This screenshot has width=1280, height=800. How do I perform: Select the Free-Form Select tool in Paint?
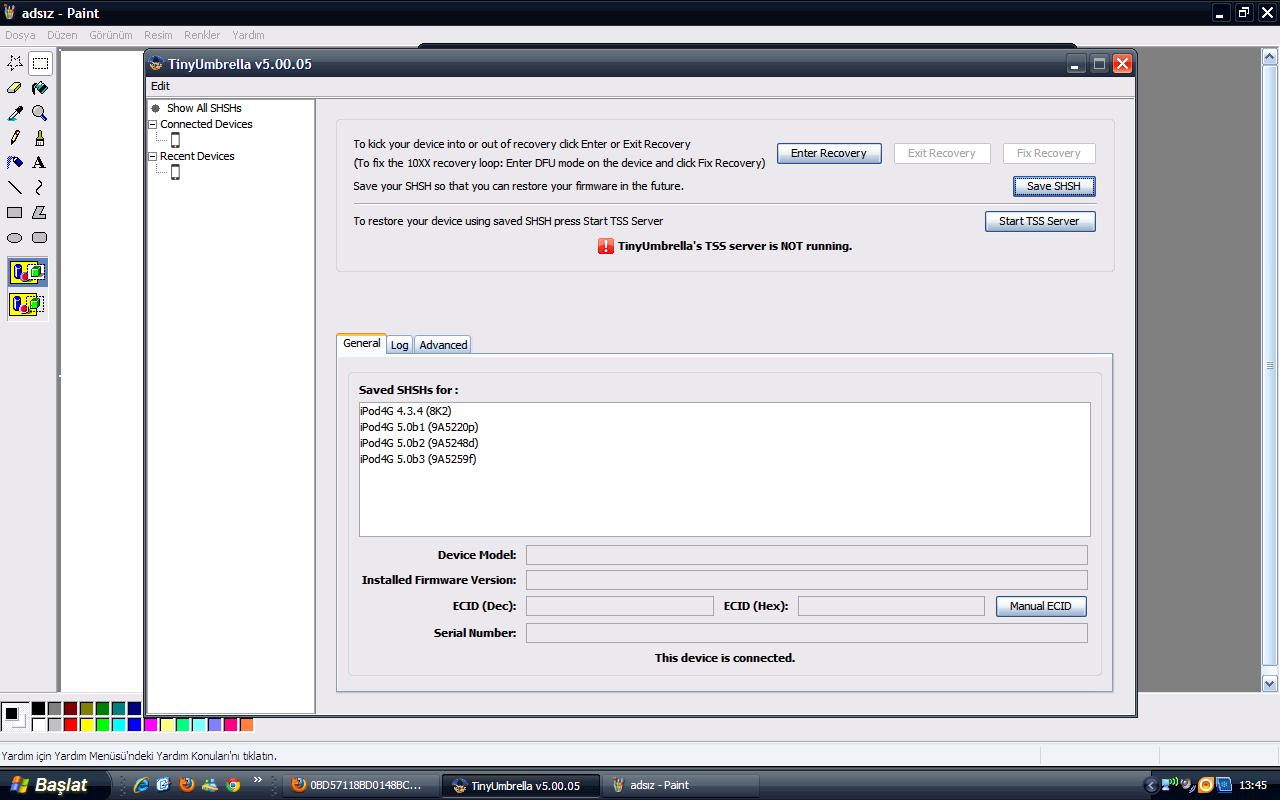click(x=15, y=63)
